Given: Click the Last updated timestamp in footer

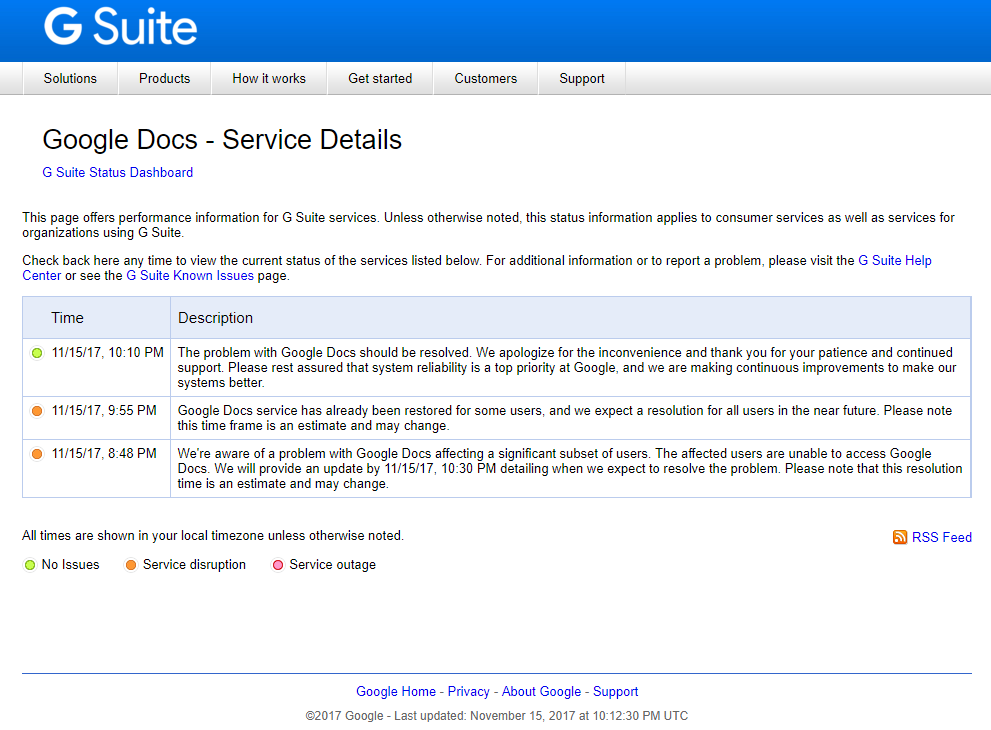Looking at the screenshot, I should coord(541,715).
